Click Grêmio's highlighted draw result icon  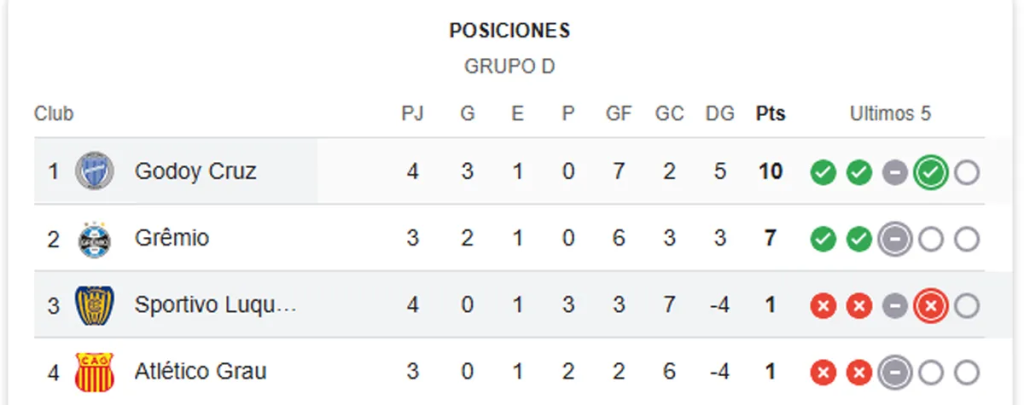coord(895,240)
